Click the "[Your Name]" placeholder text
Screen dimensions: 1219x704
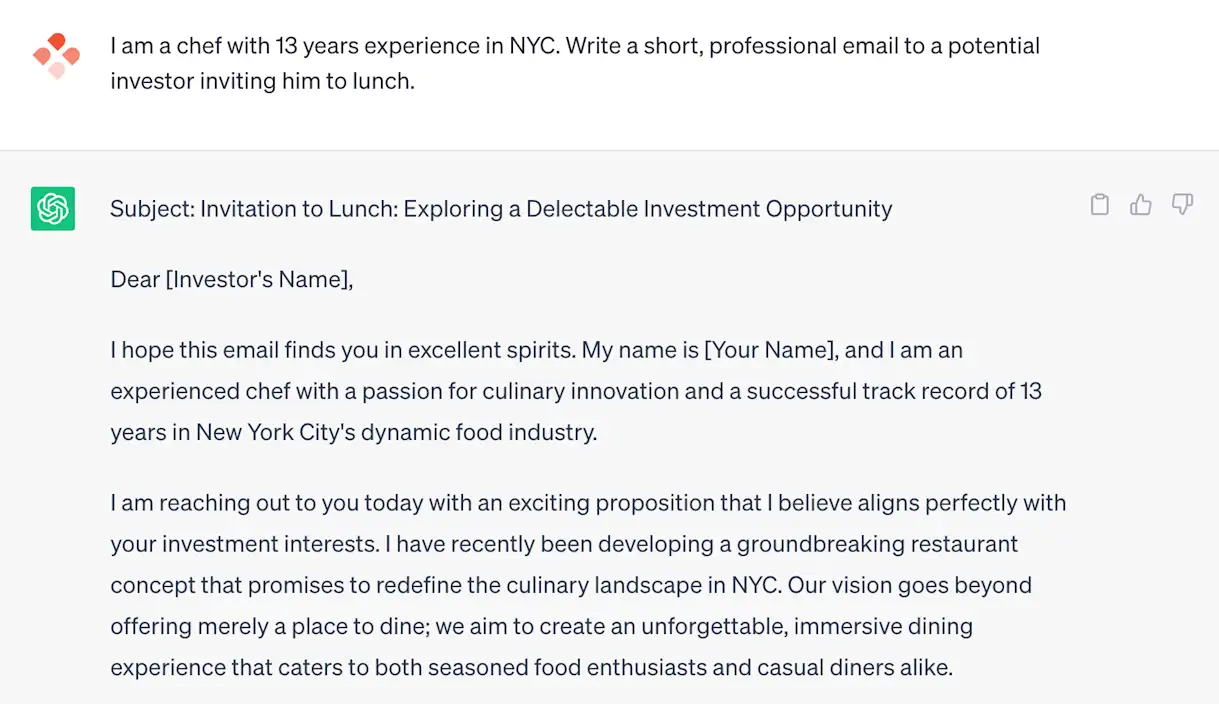pos(770,351)
